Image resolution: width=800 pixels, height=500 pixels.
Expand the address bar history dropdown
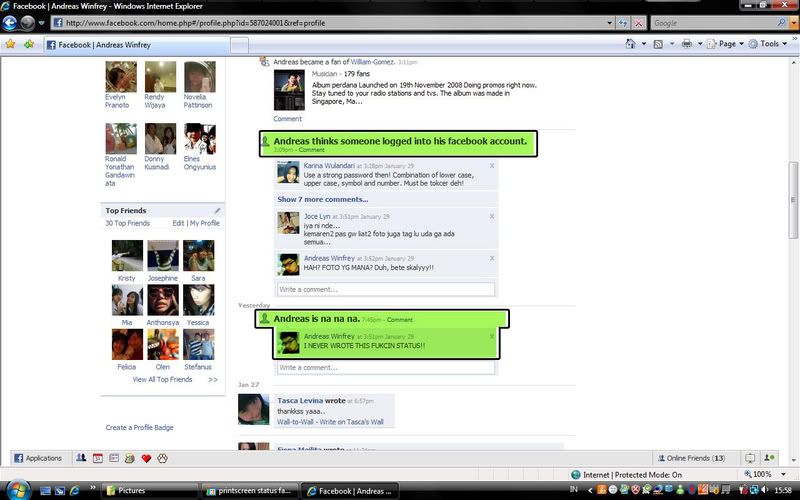(610, 23)
